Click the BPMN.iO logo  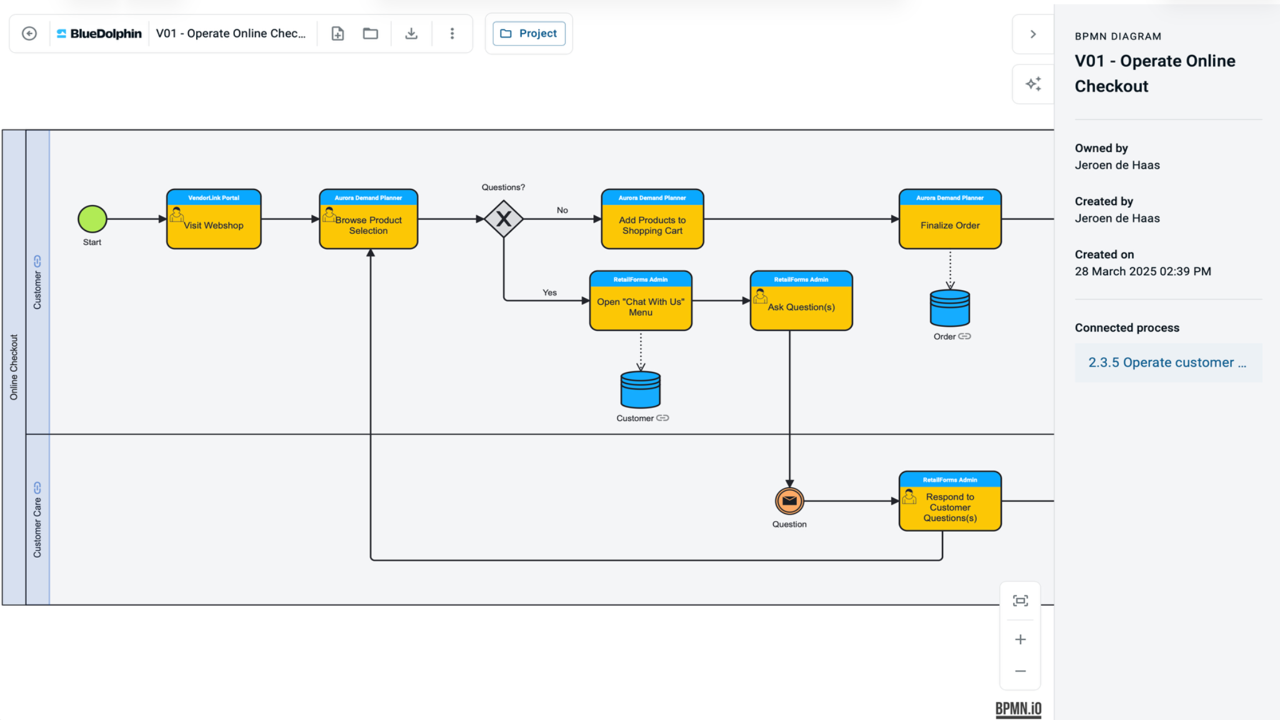coord(1018,709)
